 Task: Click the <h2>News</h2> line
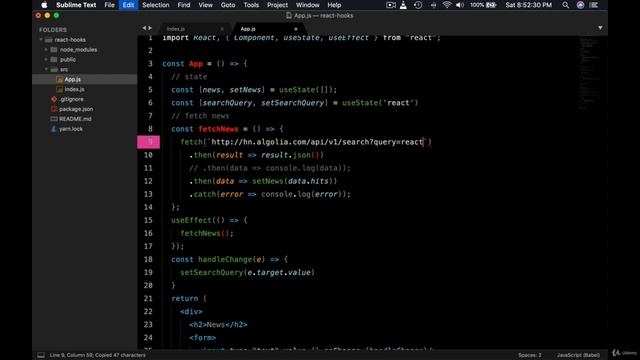point(218,325)
